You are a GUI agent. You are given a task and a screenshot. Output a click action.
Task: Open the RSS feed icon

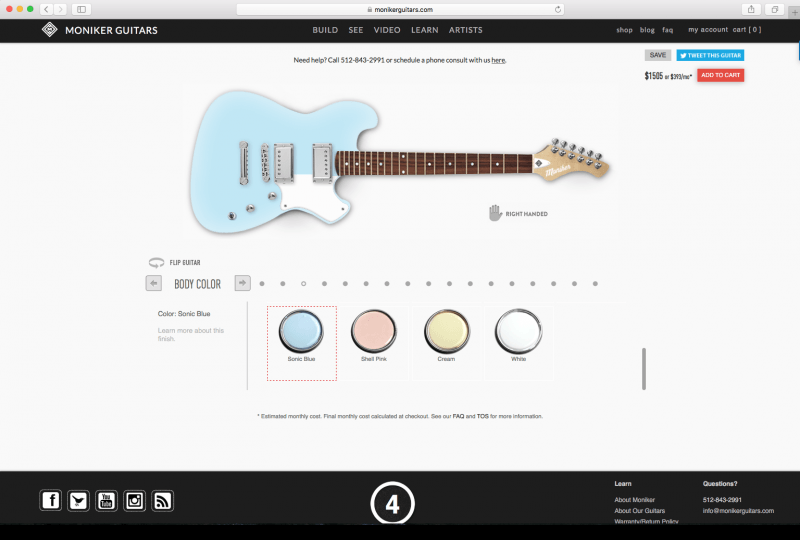tap(162, 501)
